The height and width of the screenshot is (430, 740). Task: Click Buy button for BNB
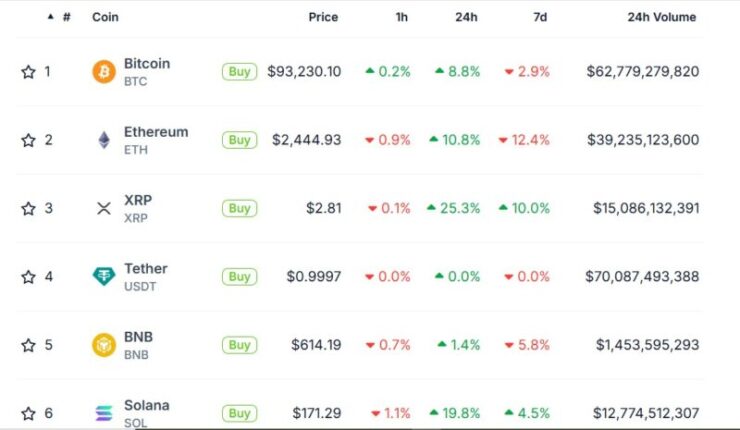point(239,345)
